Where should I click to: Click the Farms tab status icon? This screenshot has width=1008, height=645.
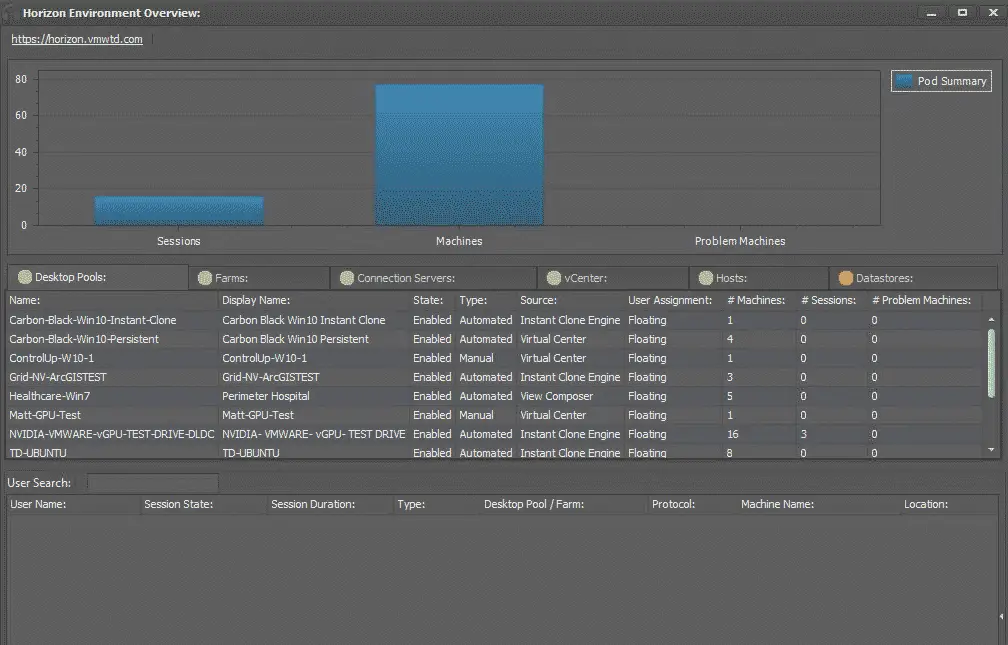[x=205, y=278]
